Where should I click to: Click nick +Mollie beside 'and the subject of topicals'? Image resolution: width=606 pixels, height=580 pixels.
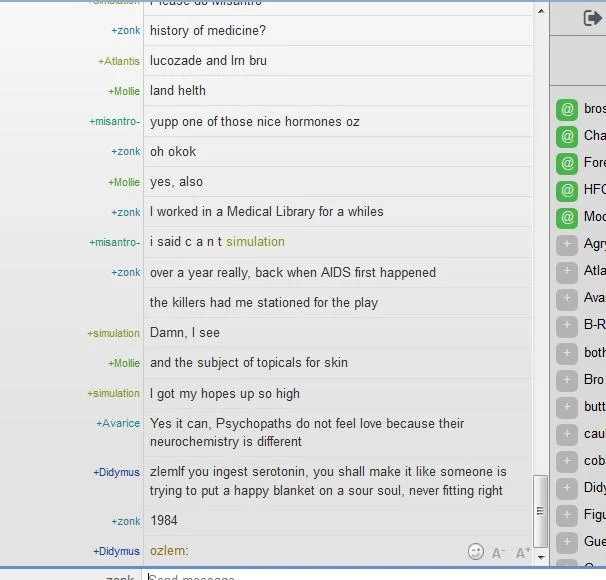point(124,363)
